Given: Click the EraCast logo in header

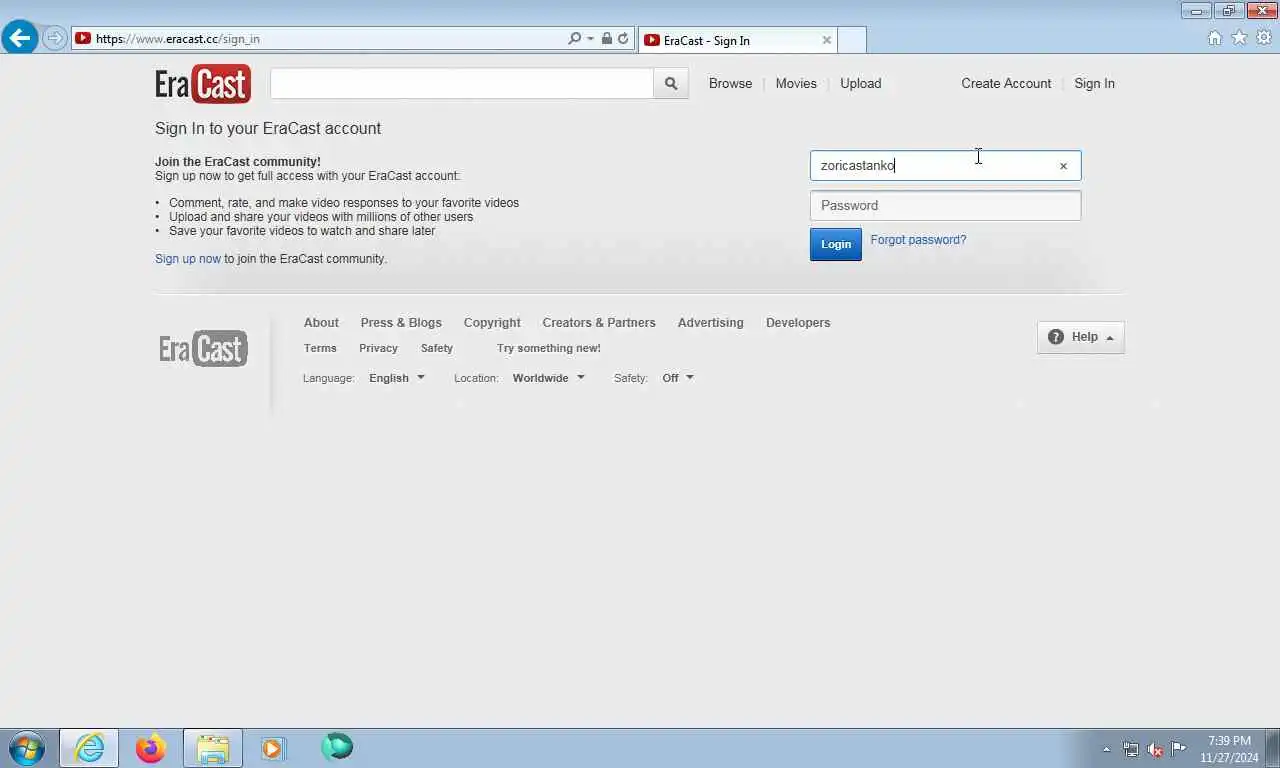Looking at the screenshot, I should pos(203,84).
